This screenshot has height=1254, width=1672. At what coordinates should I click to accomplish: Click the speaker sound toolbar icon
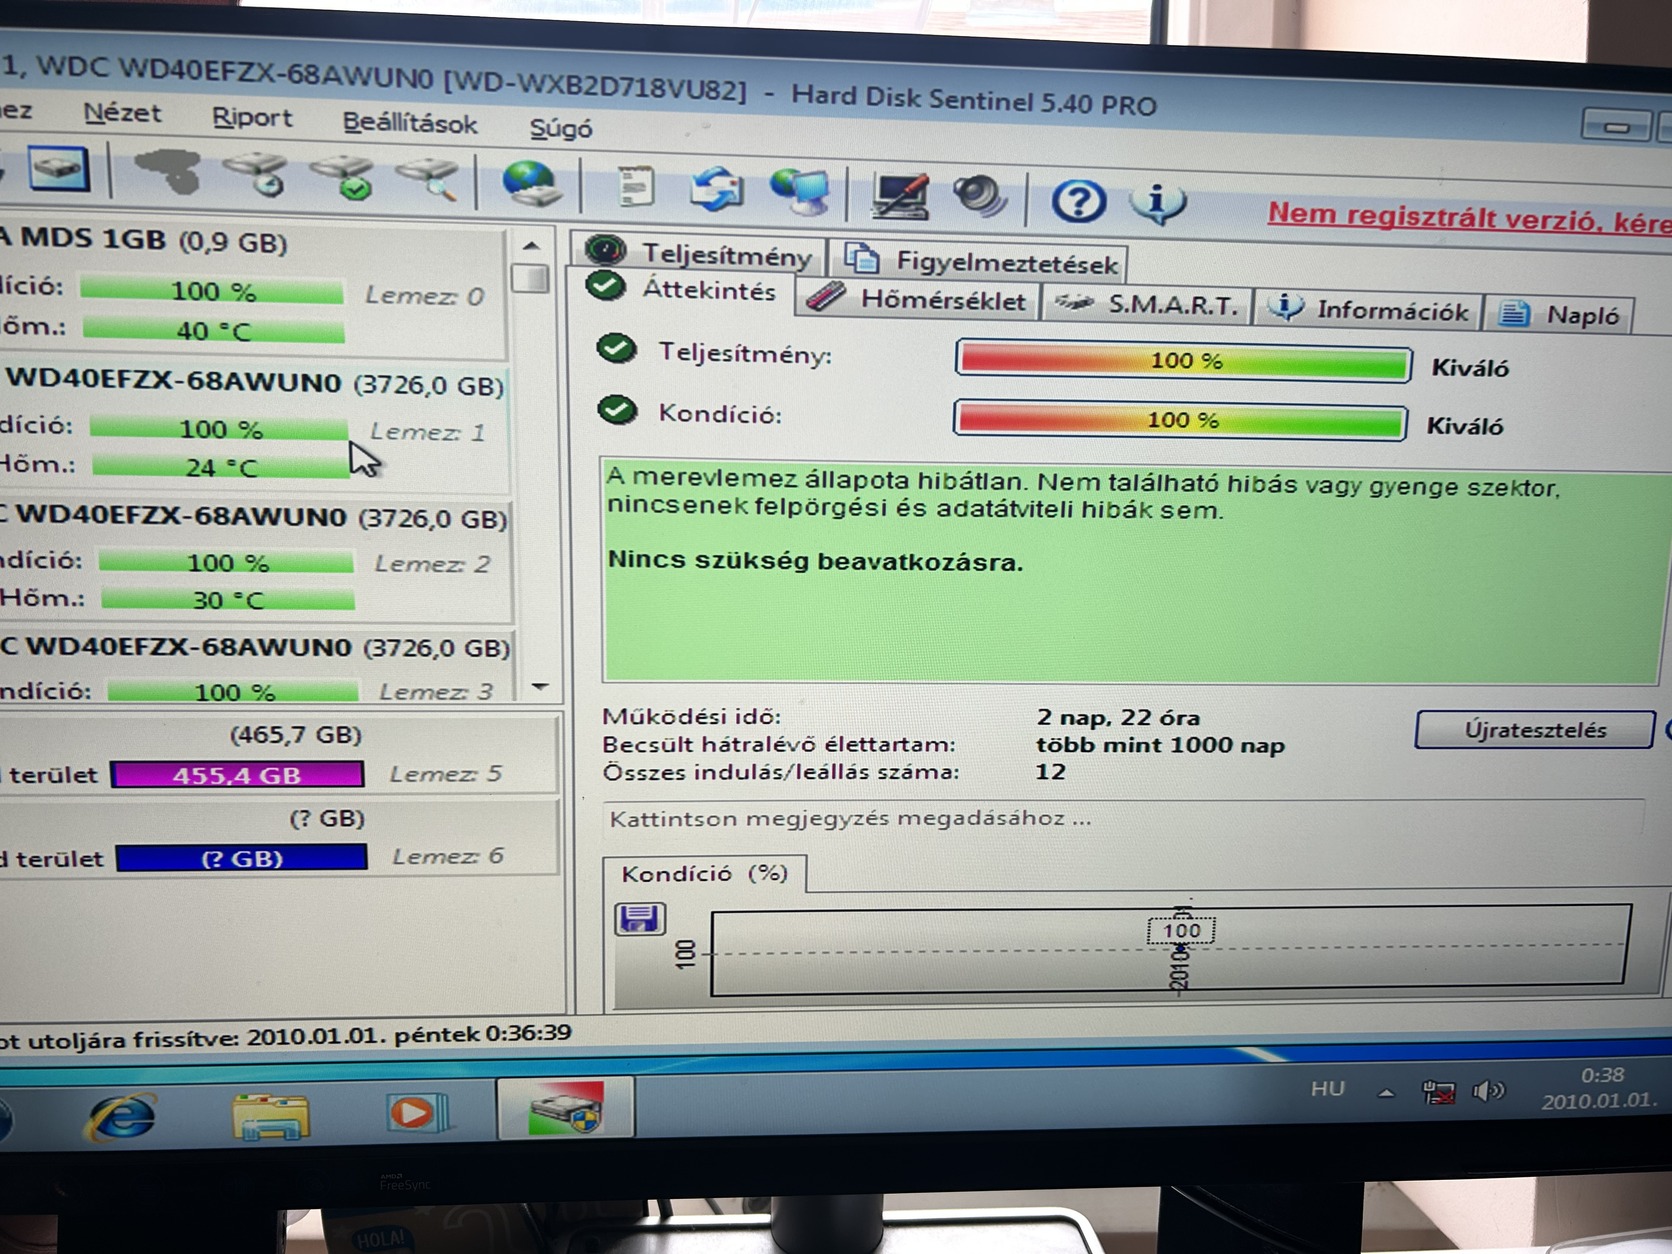[979, 196]
